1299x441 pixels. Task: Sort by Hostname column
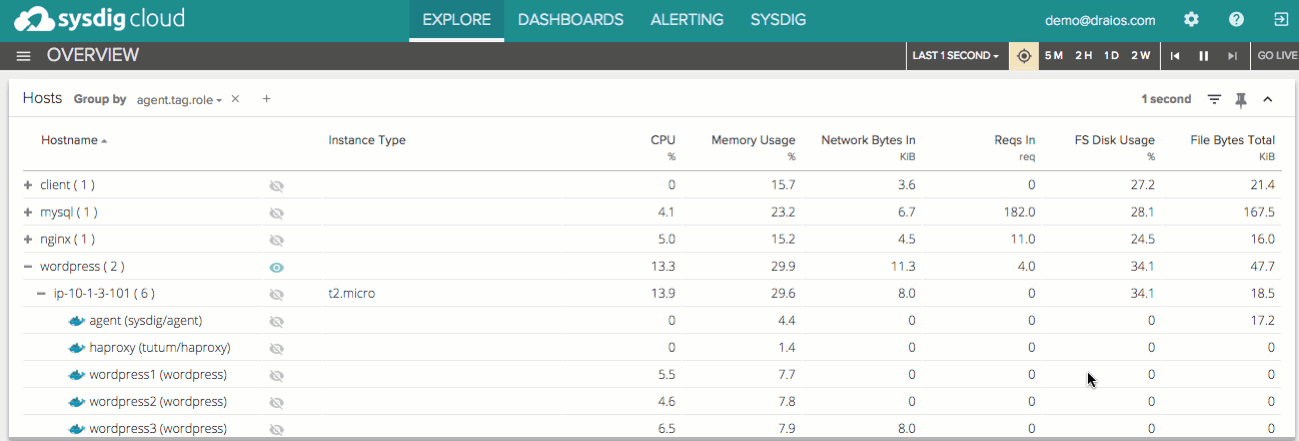click(73, 140)
